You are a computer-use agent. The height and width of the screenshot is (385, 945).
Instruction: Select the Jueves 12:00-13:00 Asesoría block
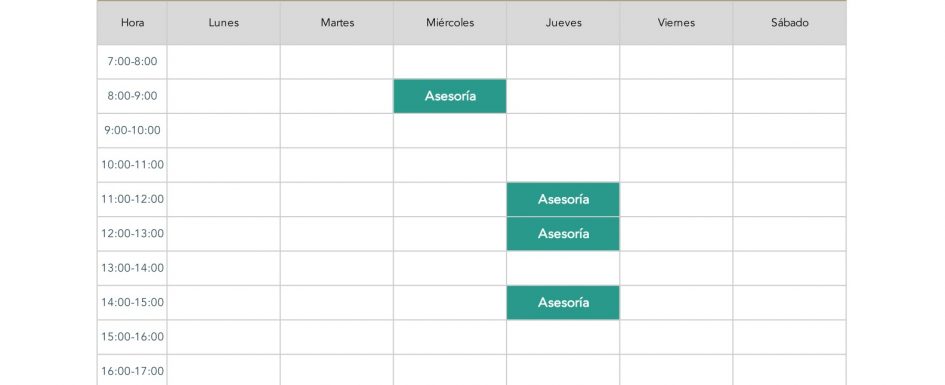[x=563, y=234]
